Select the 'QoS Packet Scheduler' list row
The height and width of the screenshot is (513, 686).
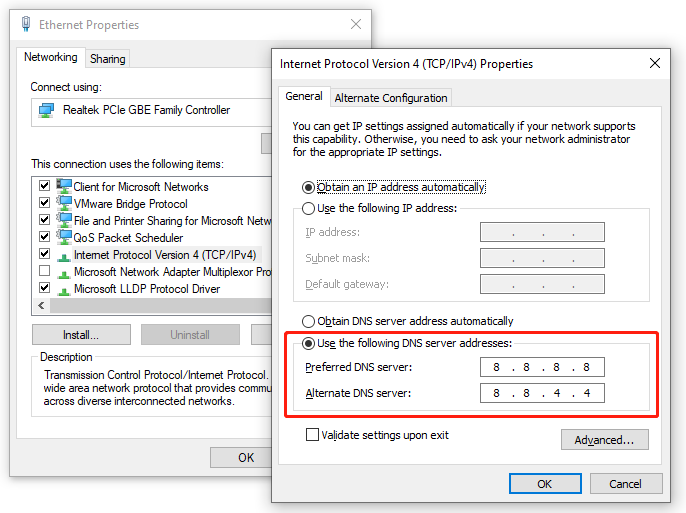[x=128, y=238]
